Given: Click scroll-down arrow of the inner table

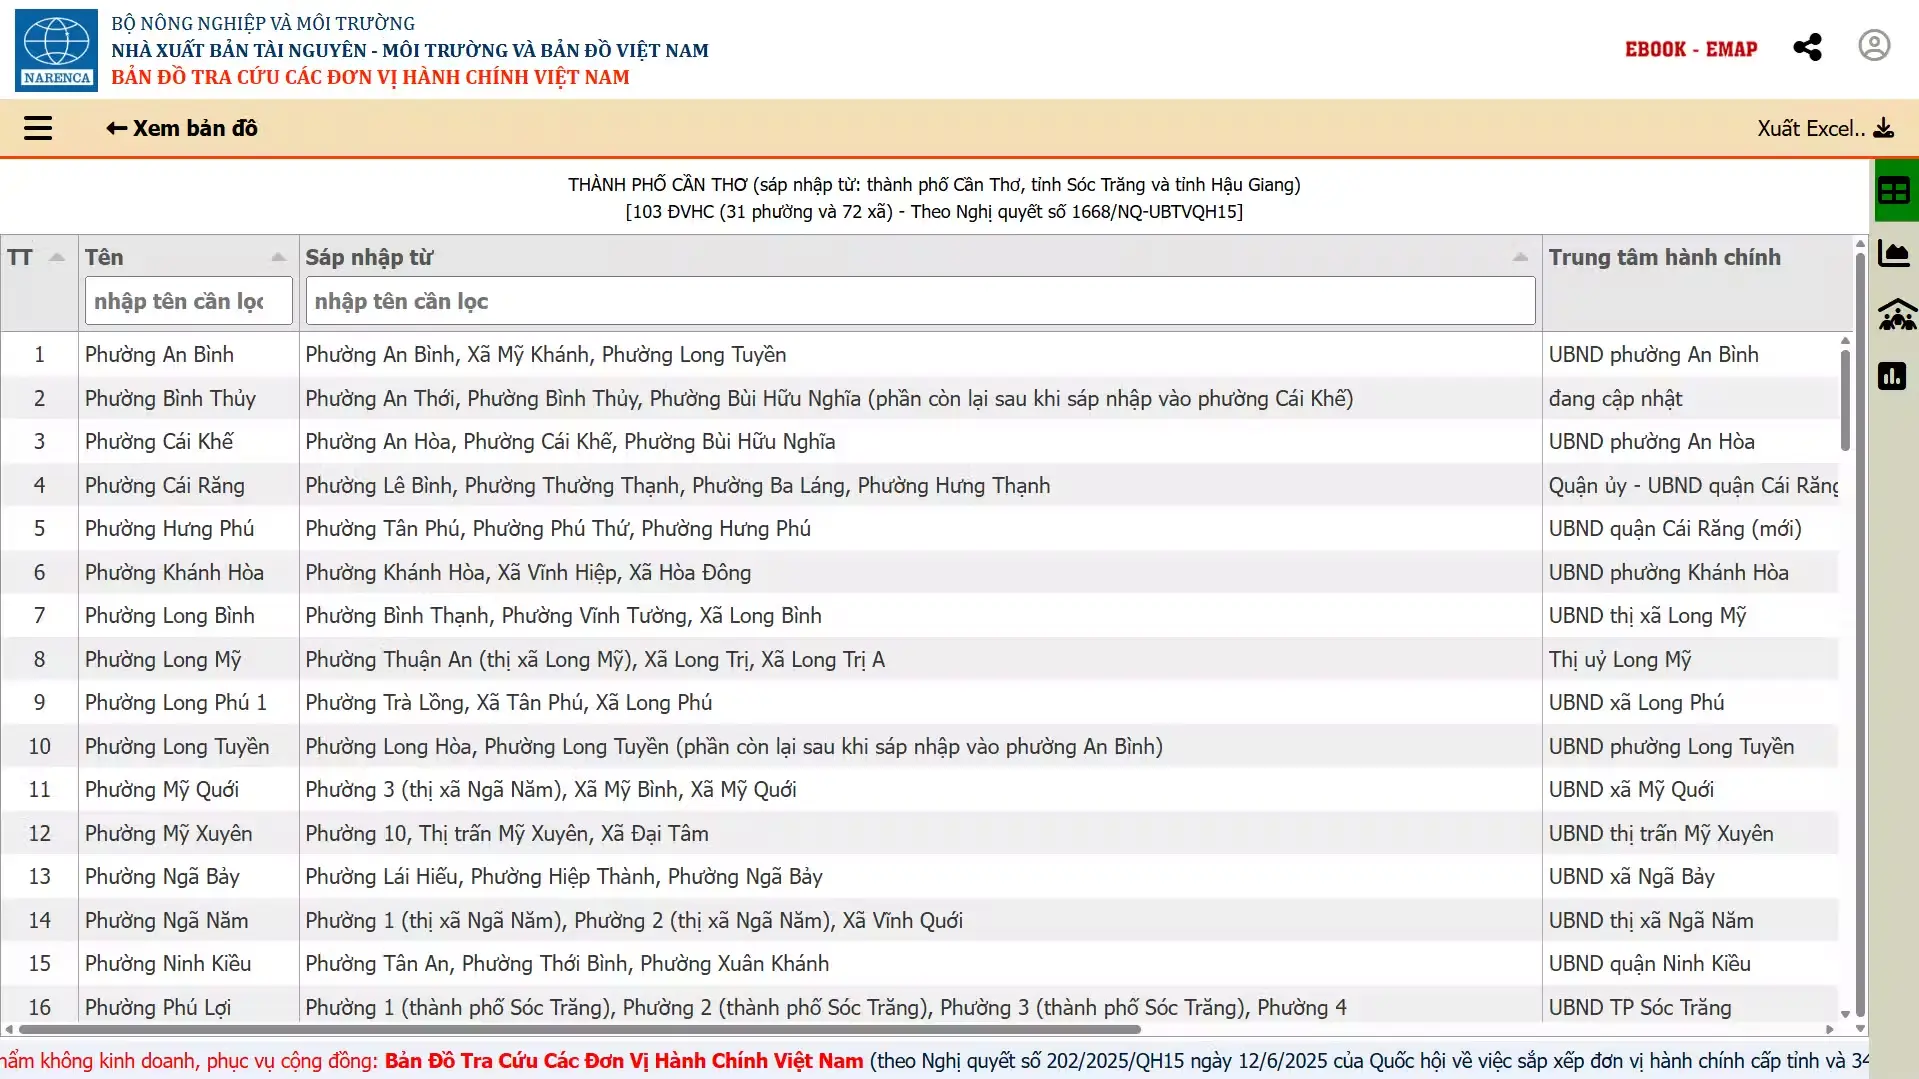Looking at the screenshot, I should (x=1845, y=1014).
